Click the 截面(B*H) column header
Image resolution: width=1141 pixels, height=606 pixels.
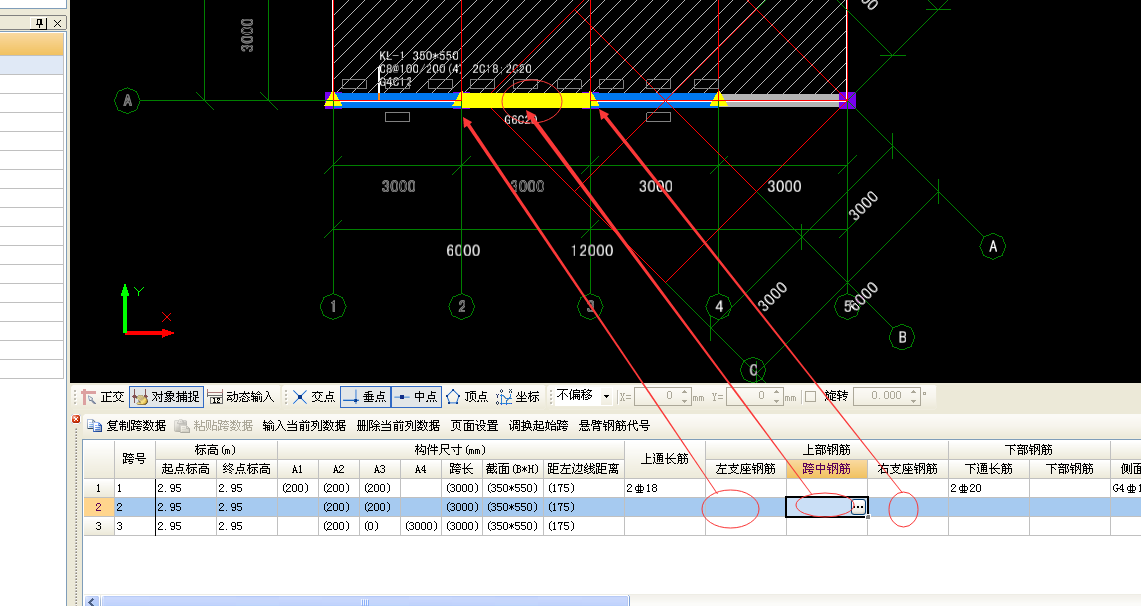(513, 469)
